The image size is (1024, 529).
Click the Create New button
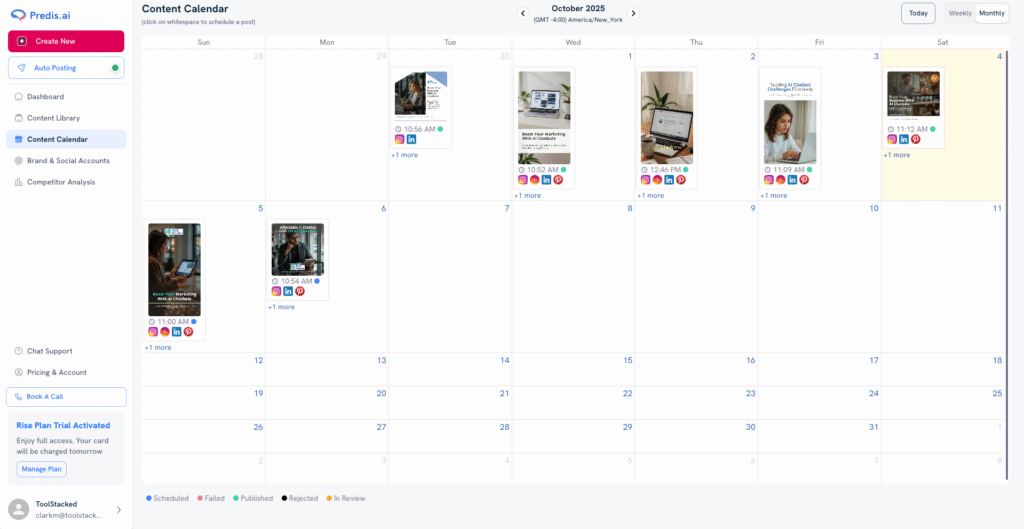click(x=66, y=41)
